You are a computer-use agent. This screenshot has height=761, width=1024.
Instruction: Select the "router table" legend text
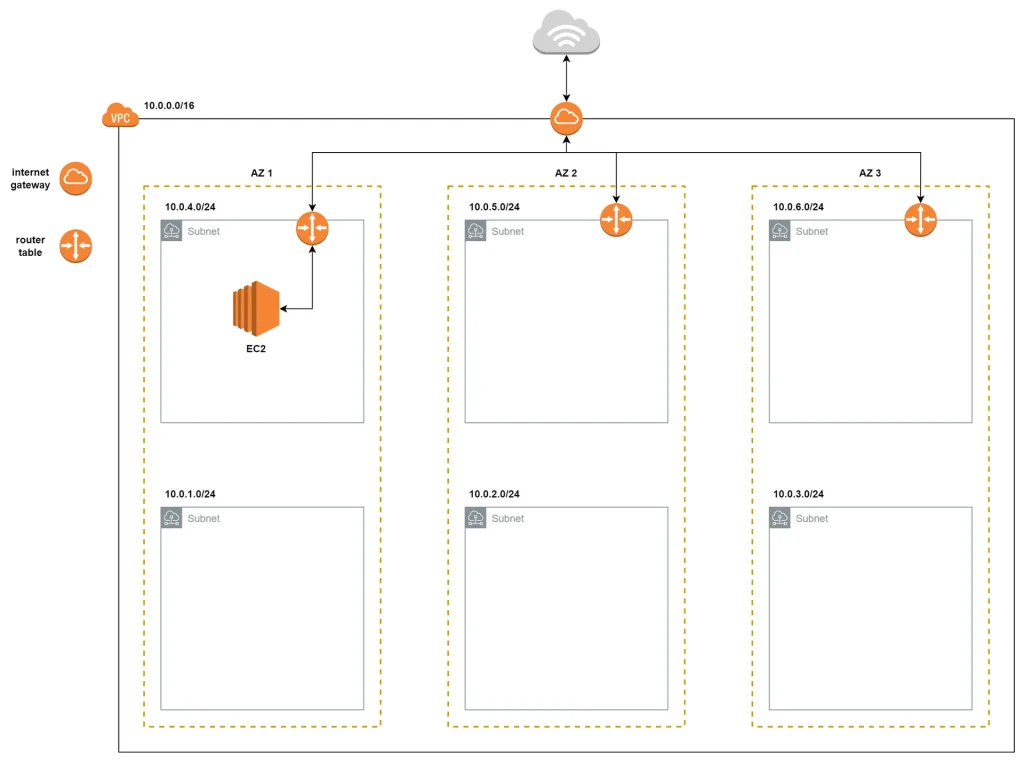tap(30, 246)
